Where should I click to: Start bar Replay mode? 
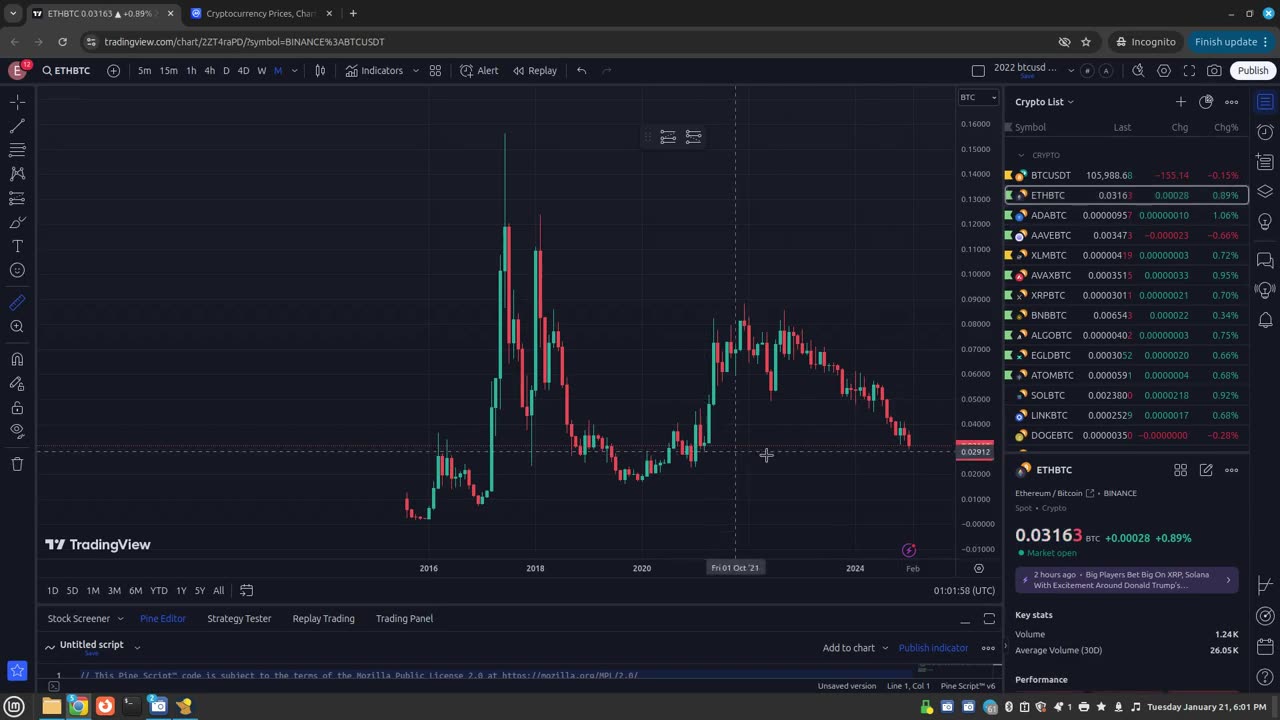coord(535,71)
